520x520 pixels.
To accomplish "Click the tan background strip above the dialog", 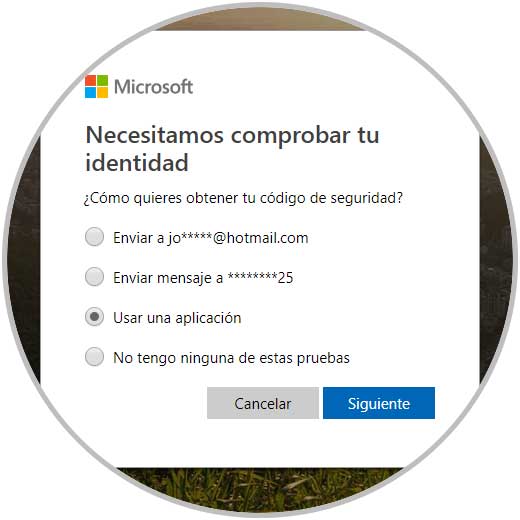I will [x=260, y=21].
